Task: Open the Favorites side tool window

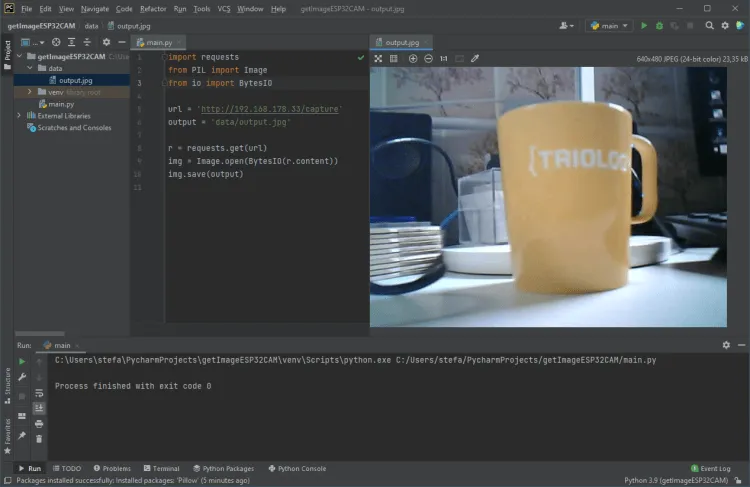Action: pos(7,436)
